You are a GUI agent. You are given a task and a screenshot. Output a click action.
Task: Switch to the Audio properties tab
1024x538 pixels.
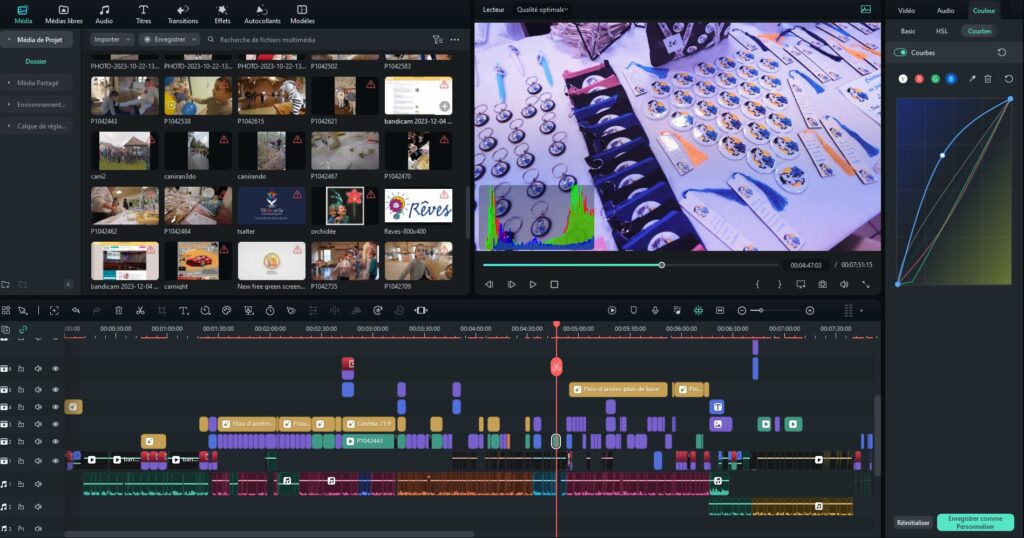click(x=945, y=10)
